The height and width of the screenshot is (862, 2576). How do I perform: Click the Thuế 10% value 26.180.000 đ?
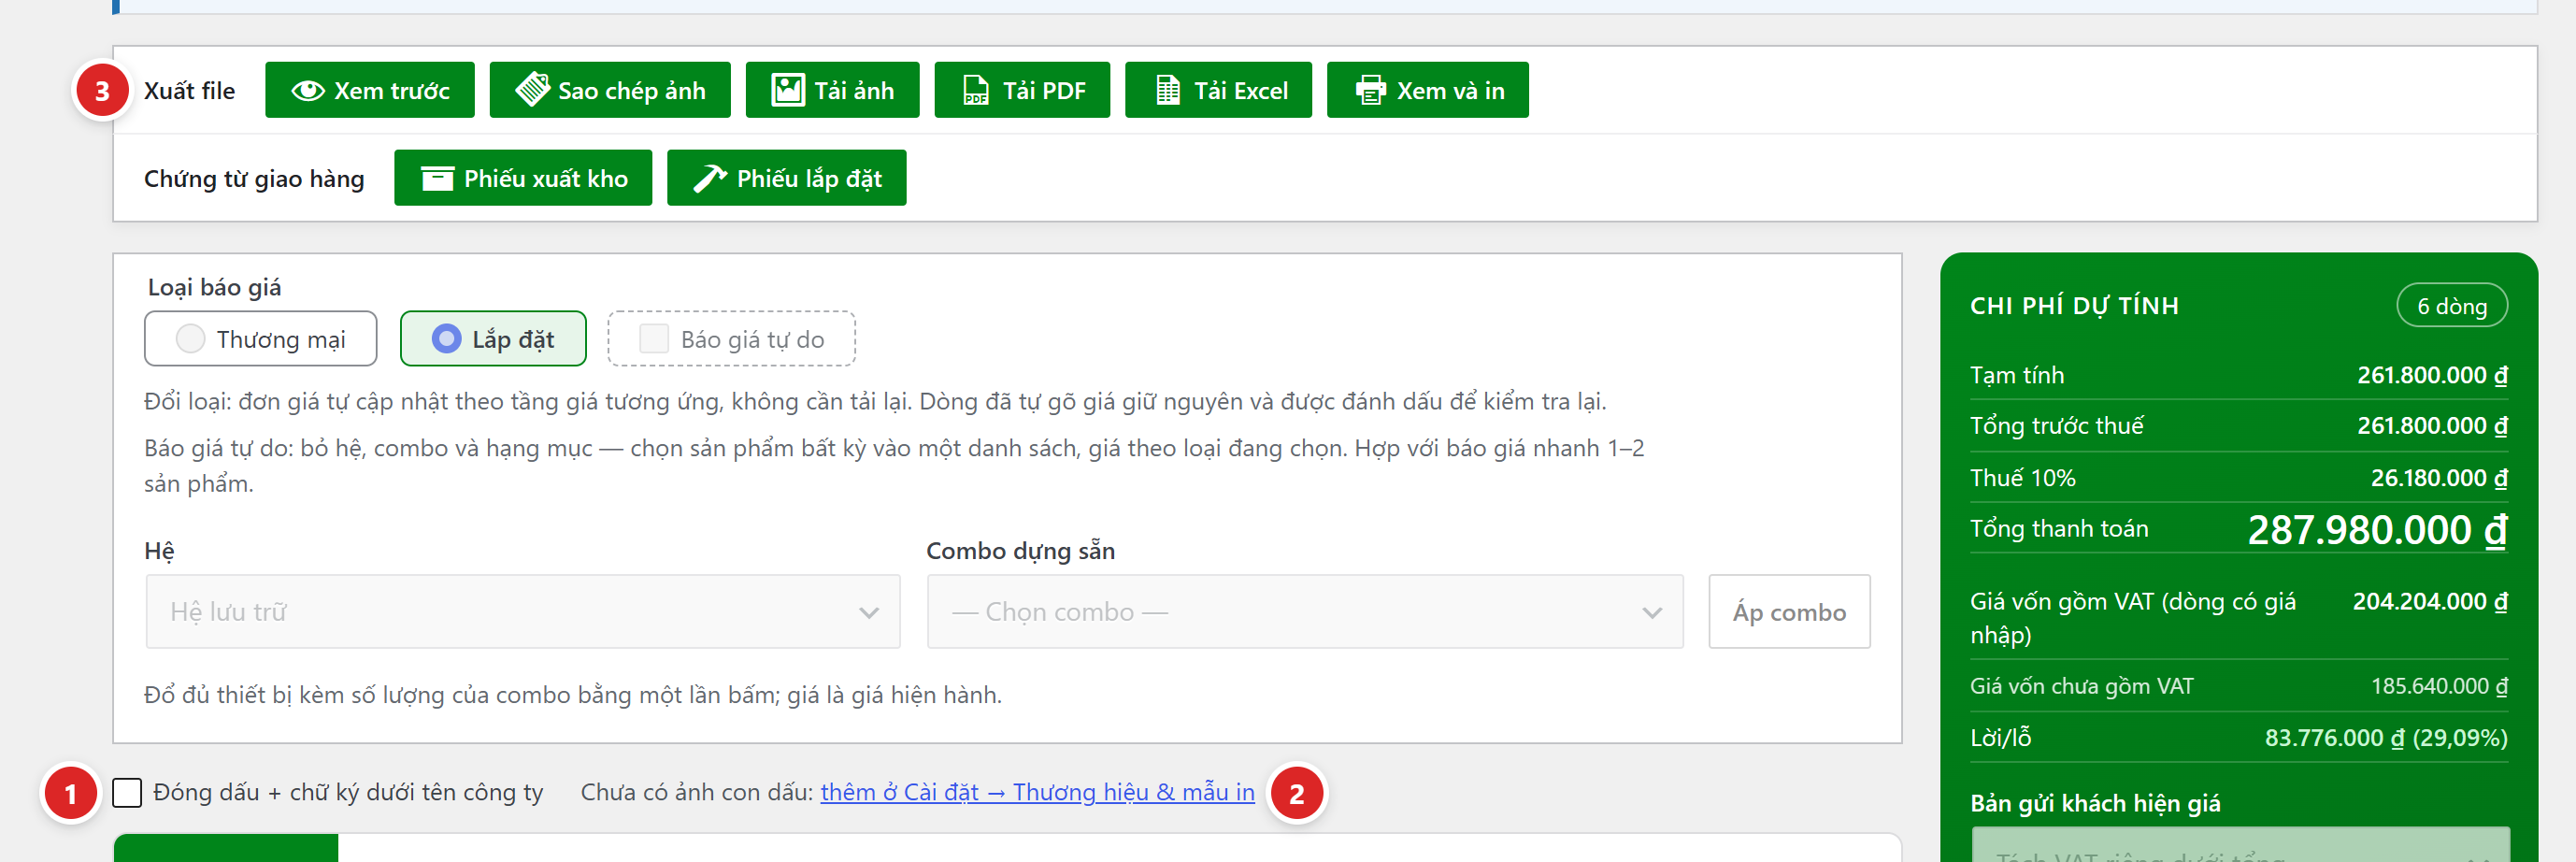click(2439, 478)
